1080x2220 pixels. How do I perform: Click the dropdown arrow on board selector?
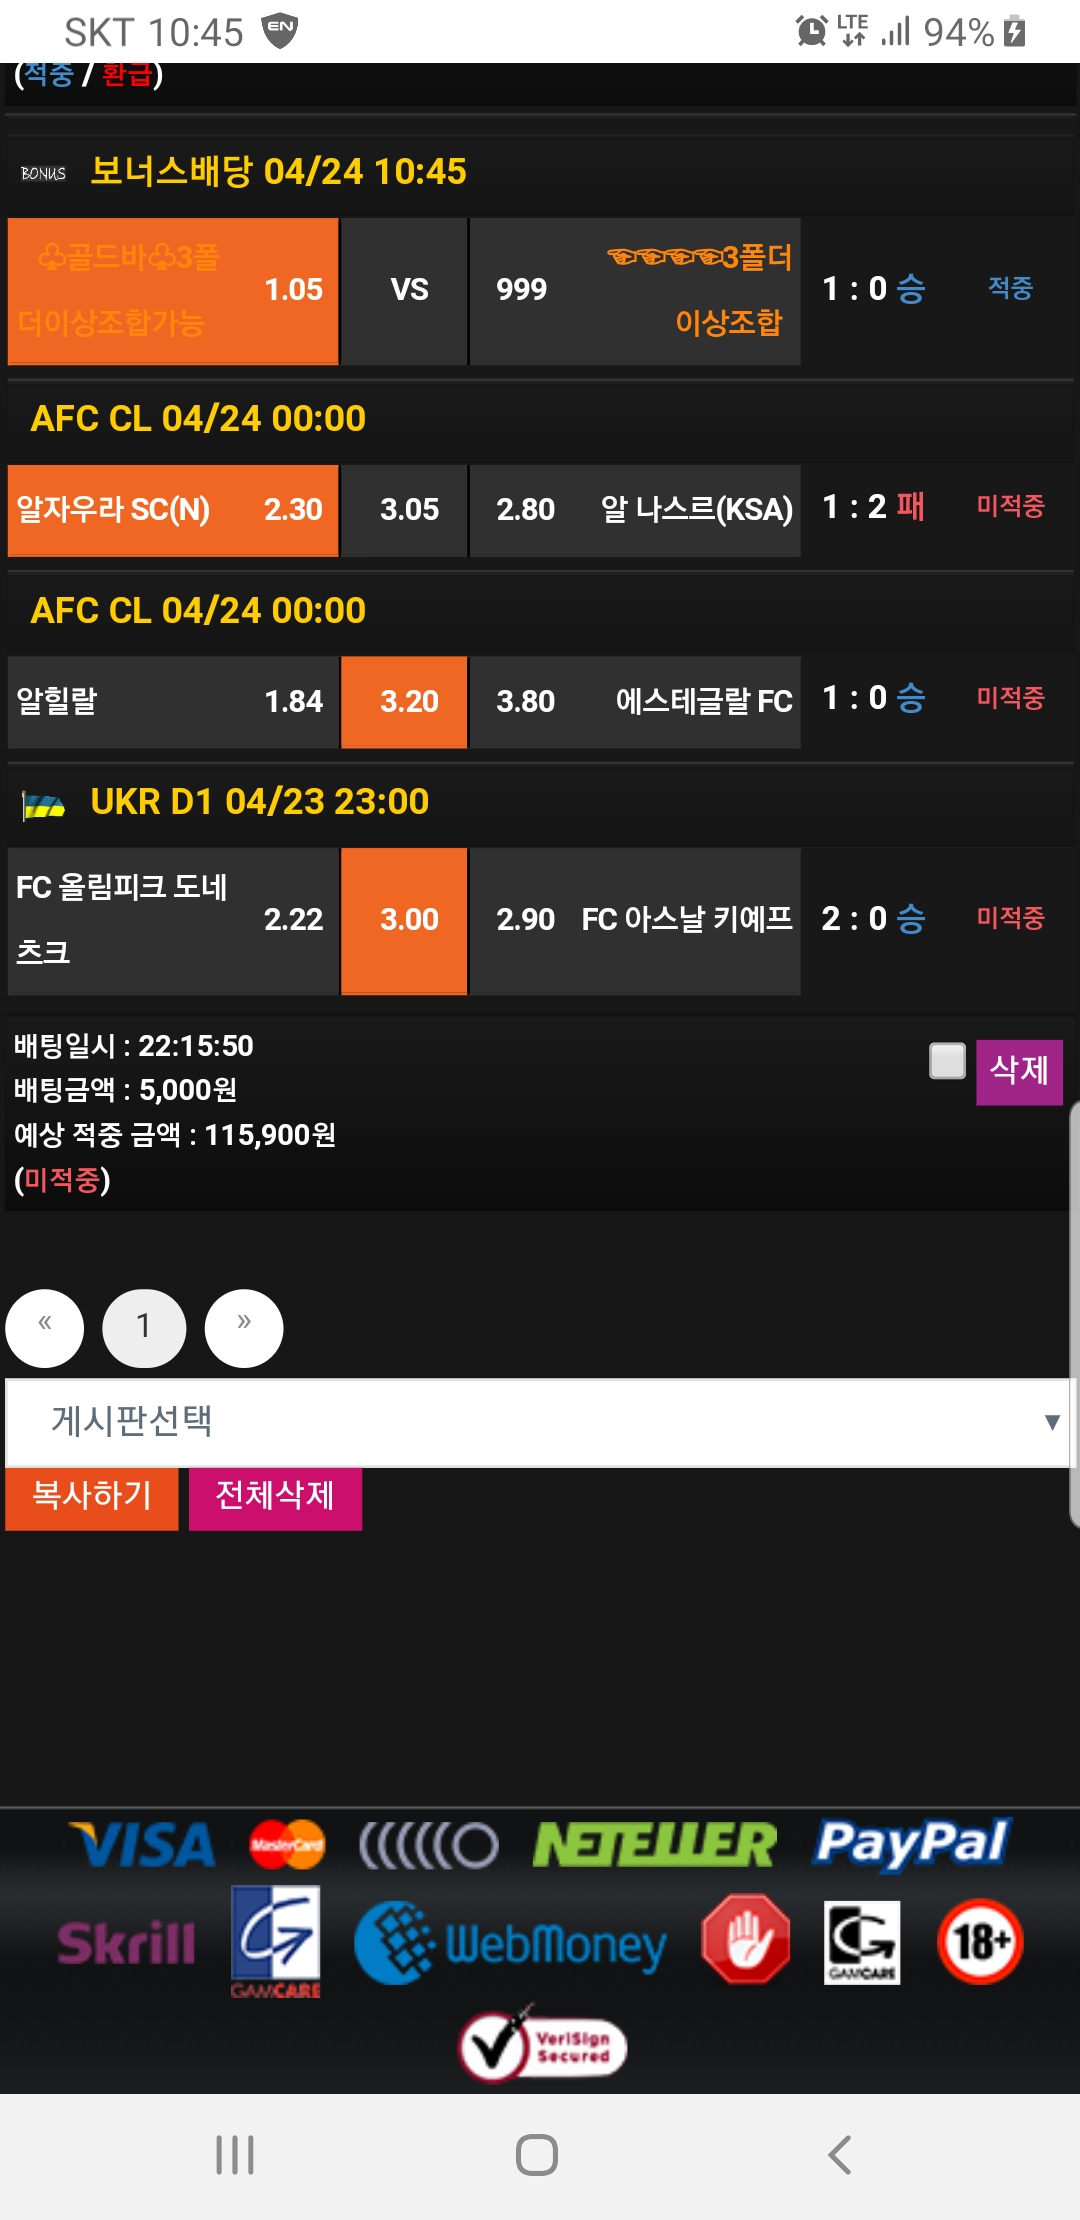1051,1422
